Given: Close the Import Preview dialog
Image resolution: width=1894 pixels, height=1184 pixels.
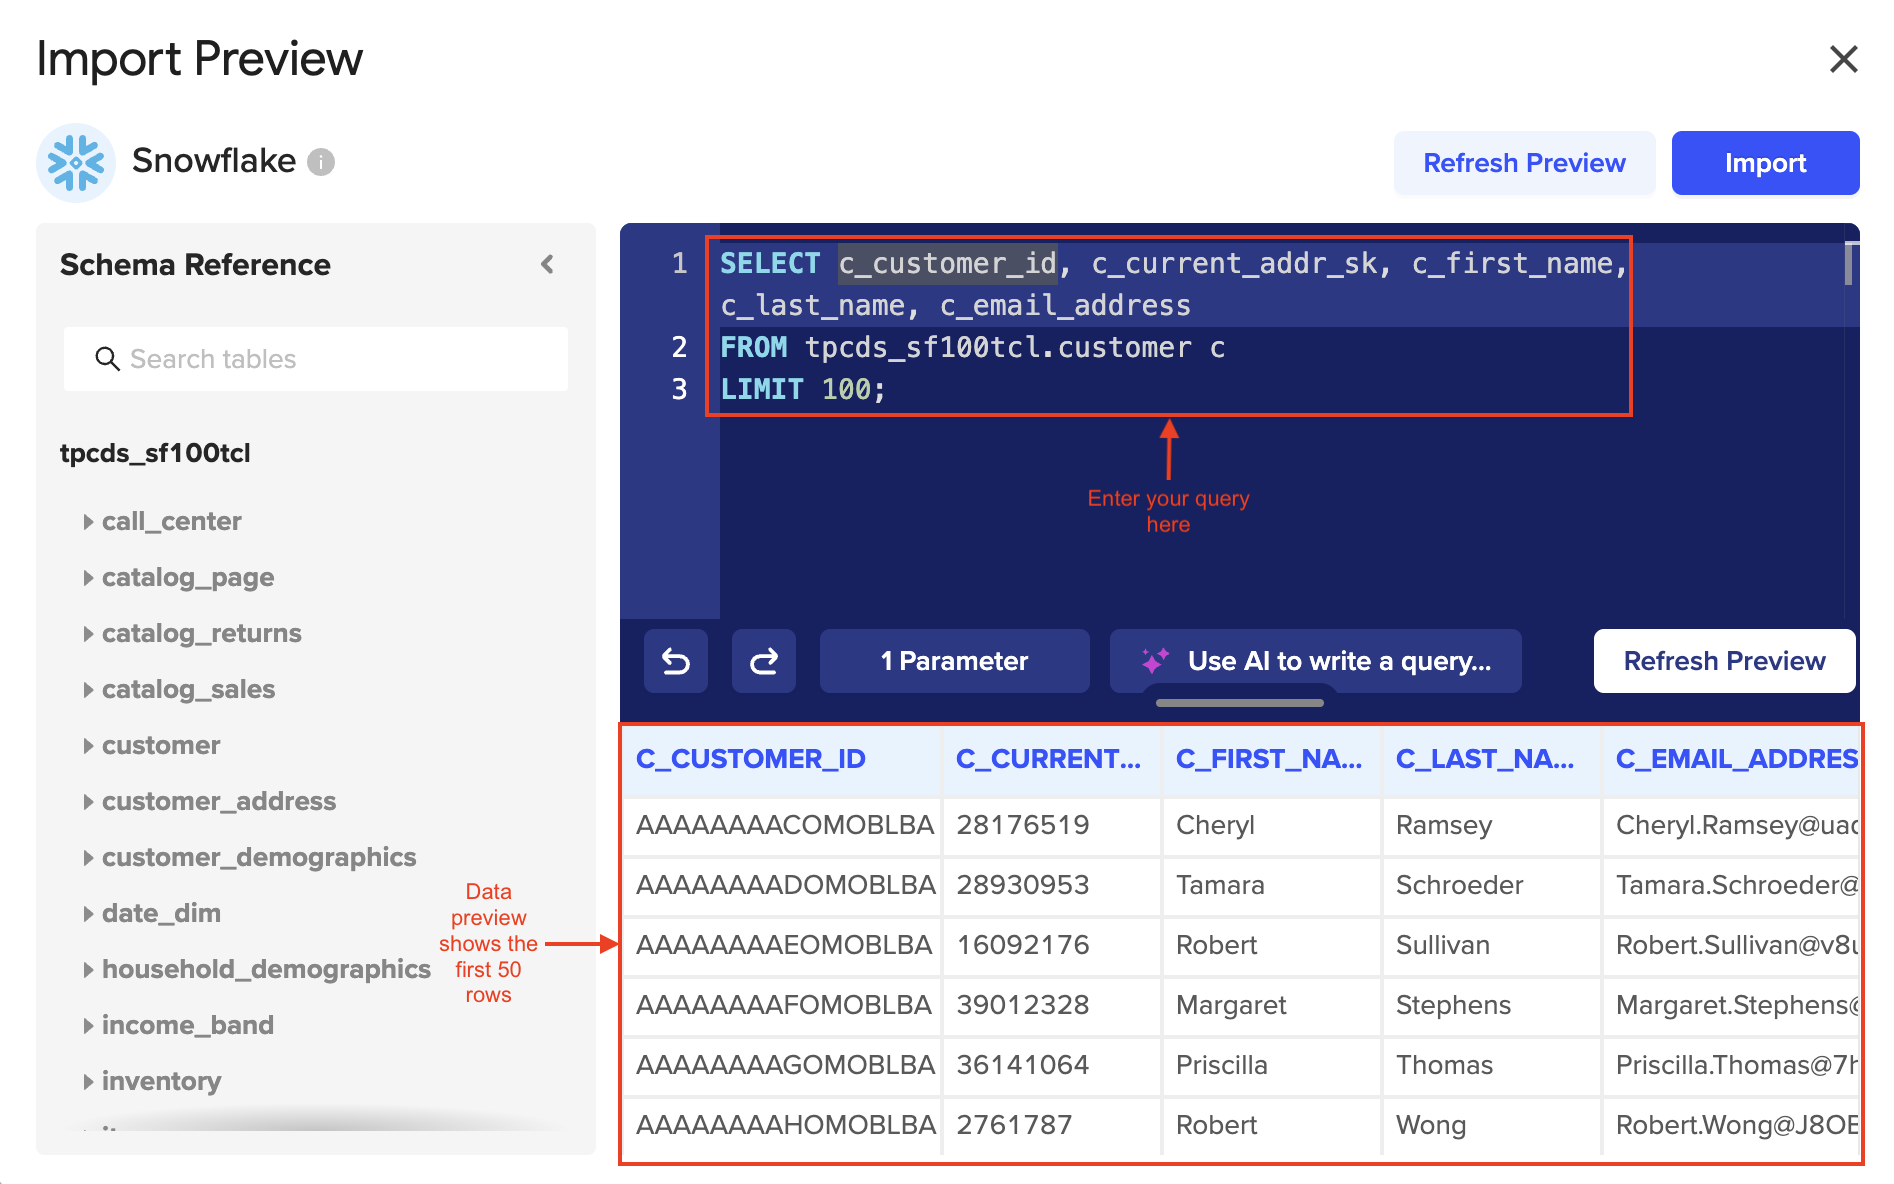Looking at the screenshot, I should [1843, 59].
